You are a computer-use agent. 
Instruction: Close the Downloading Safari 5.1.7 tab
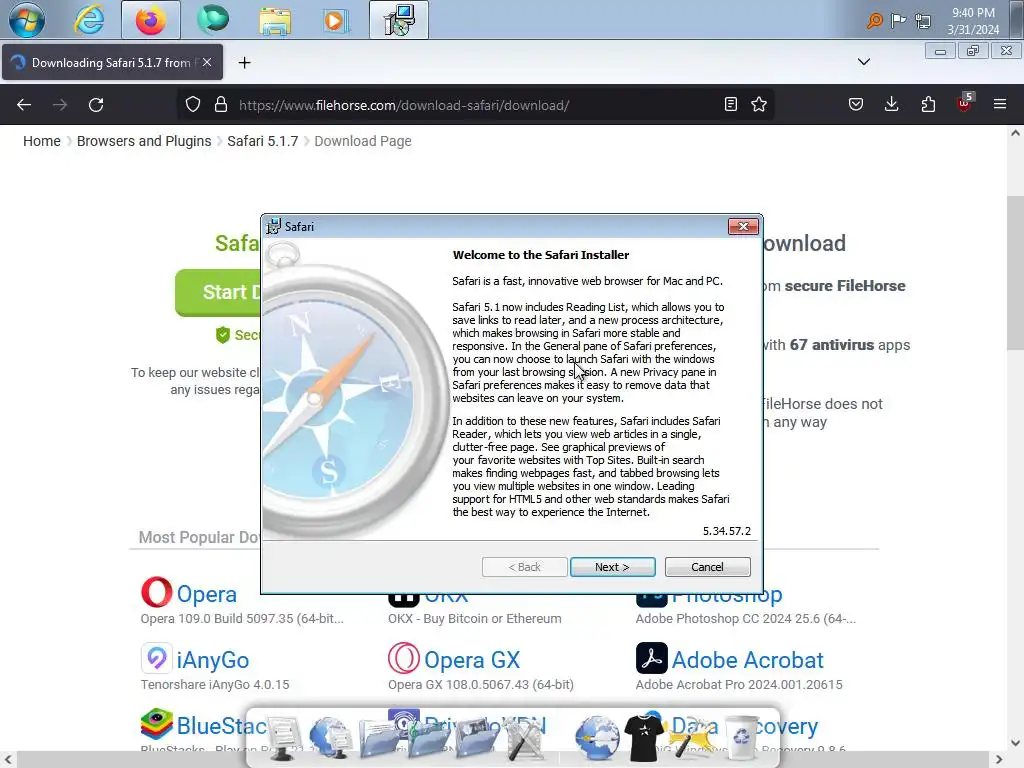click(x=207, y=62)
